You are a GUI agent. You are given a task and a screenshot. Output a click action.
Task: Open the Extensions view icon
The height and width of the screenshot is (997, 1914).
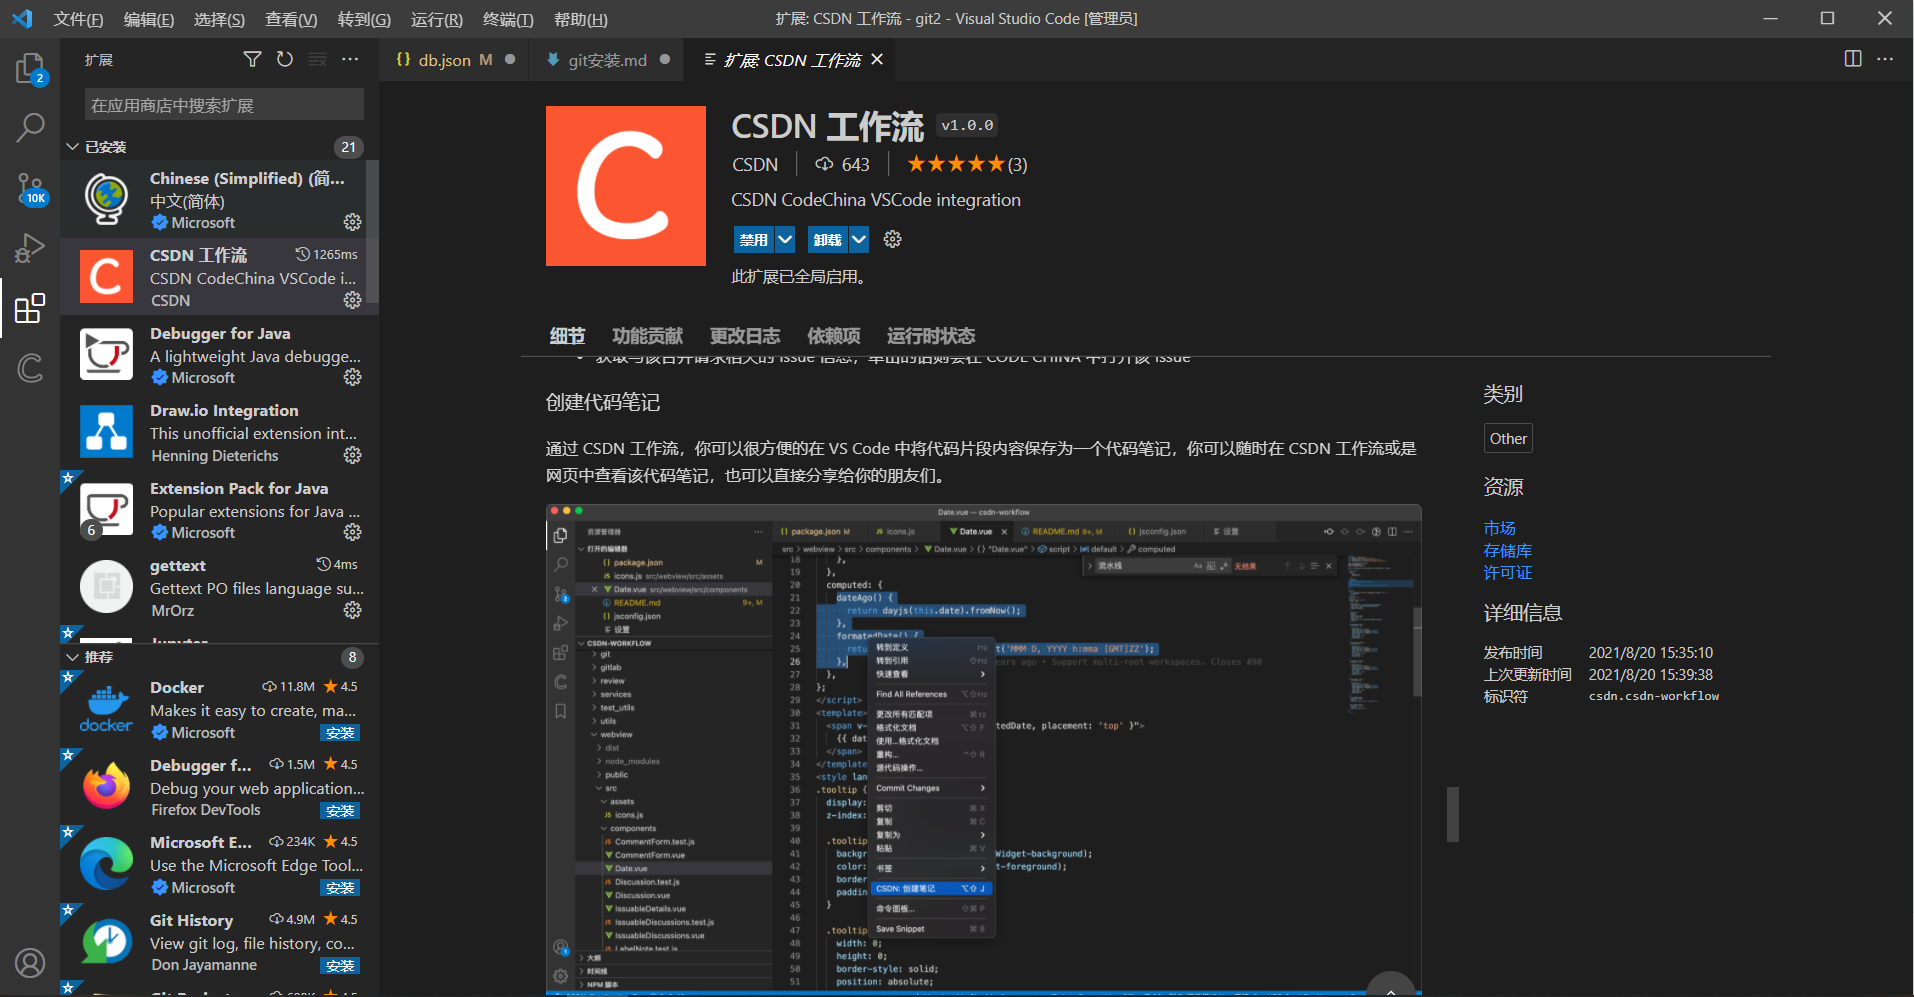30,308
